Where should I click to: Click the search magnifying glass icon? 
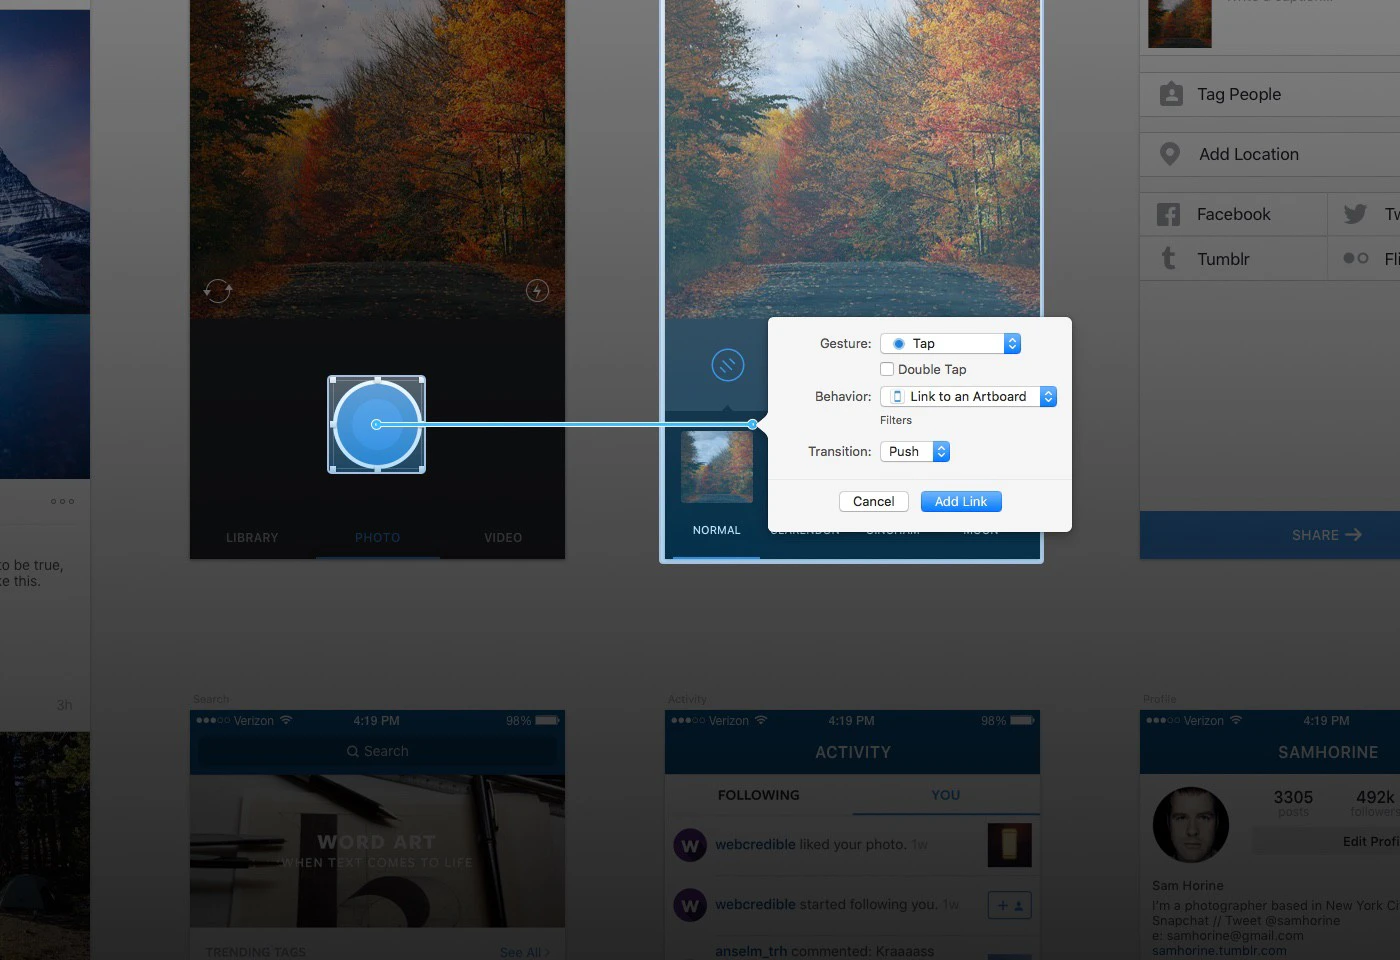[352, 751]
